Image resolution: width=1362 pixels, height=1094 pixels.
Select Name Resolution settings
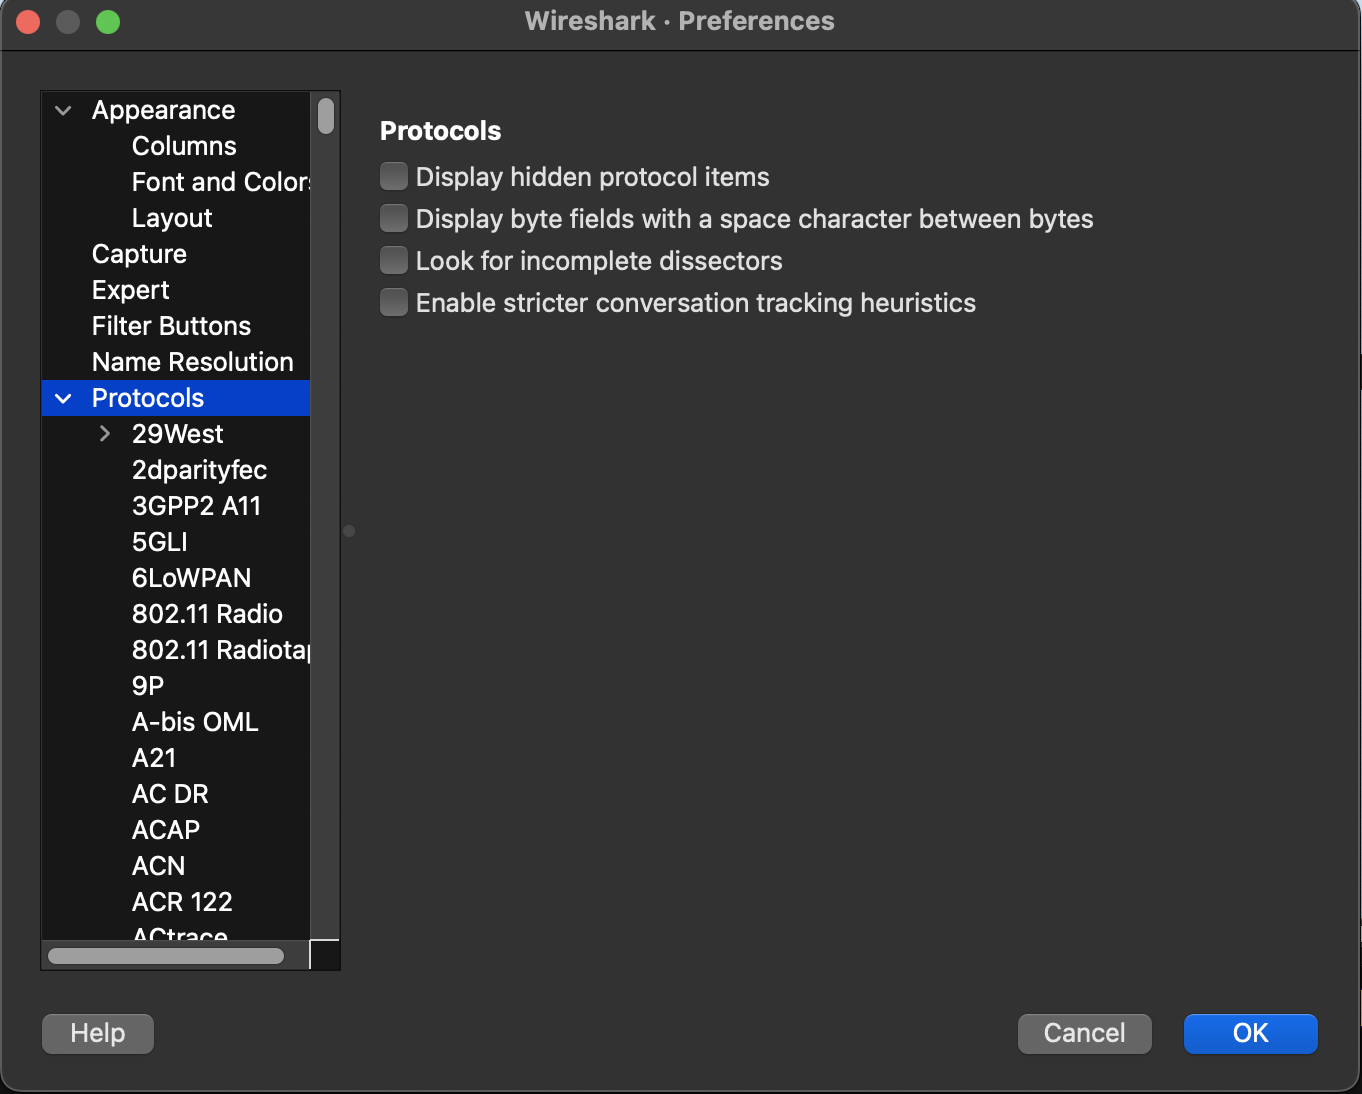click(x=192, y=362)
